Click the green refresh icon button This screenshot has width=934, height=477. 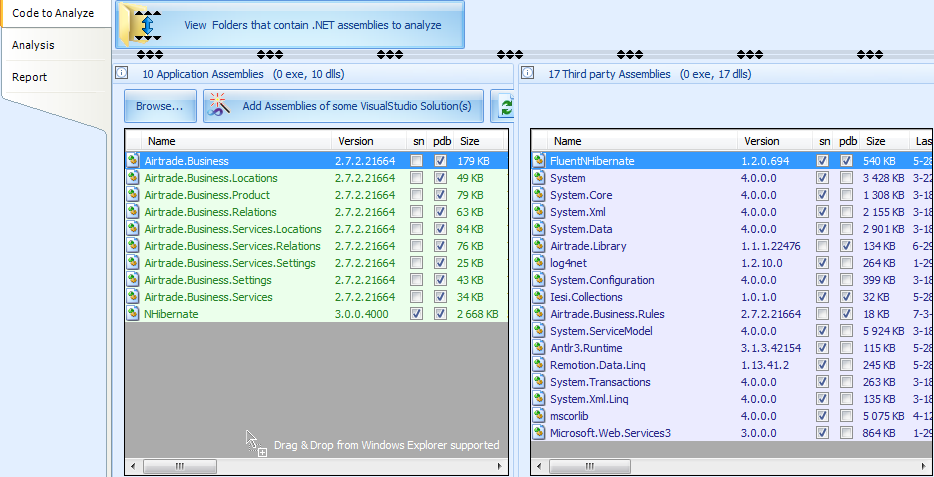coord(504,107)
